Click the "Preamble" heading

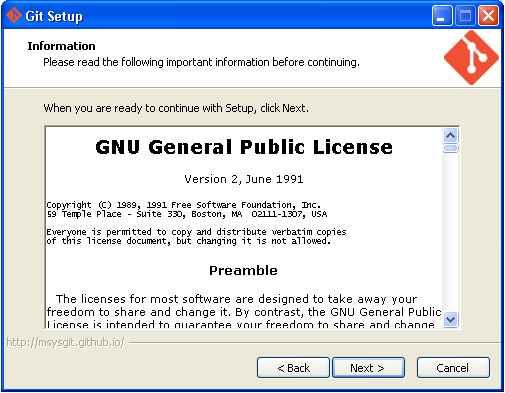[243, 270]
